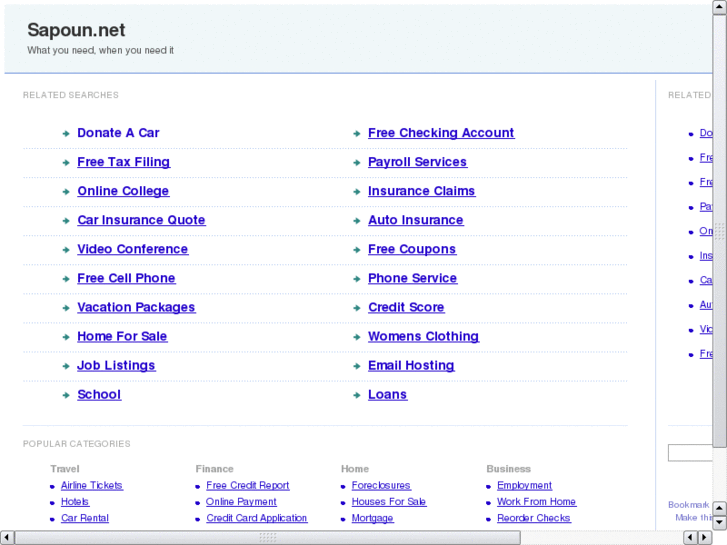The height and width of the screenshot is (545, 727).
Task: Open the Online College search link
Action: 123,191
